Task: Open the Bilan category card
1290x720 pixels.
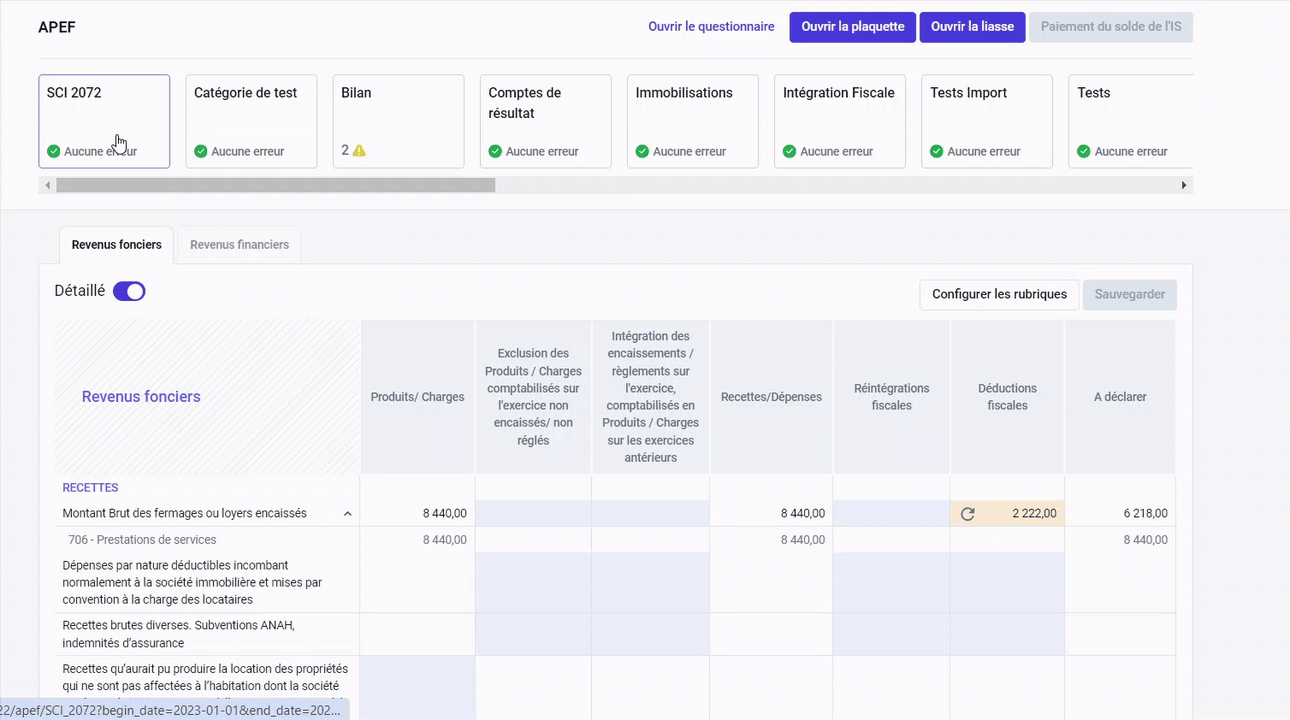Action: click(x=398, y=121)
